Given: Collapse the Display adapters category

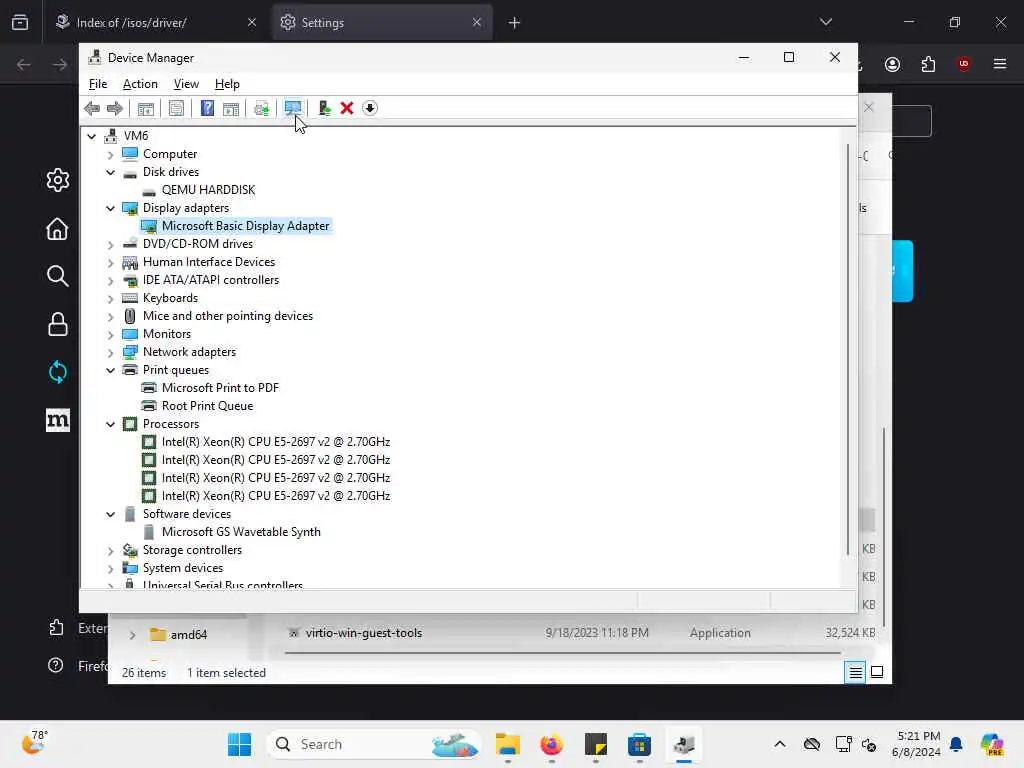Looking at the screenshot, I should point(110,208).
